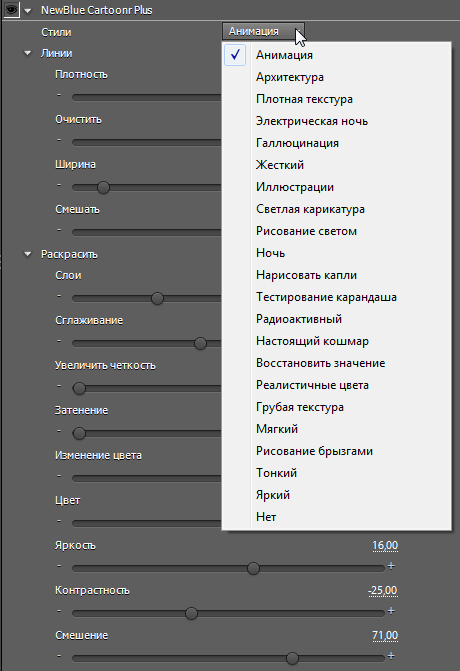Viewport: 460px width, 671px height.
Task: Collapse the NewBlue Cartoonr Plus effect
Action: [28, 11]
